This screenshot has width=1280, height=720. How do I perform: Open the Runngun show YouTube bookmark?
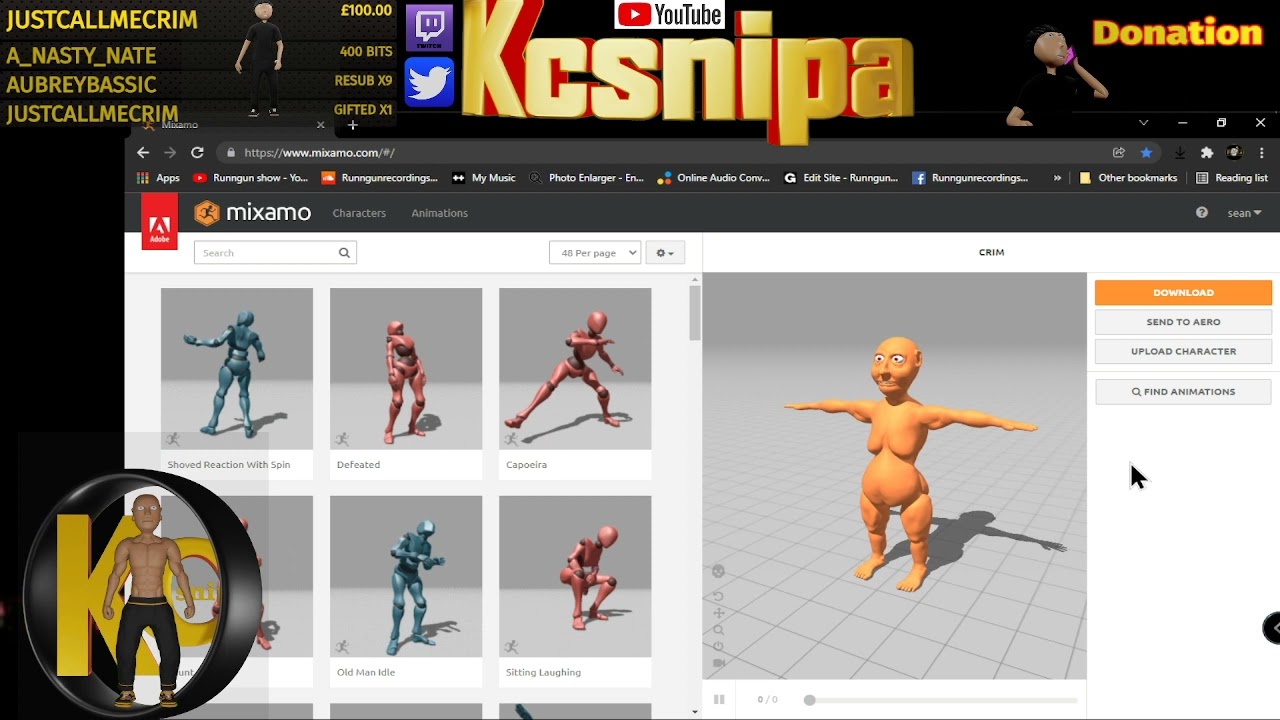click(250, 178)
